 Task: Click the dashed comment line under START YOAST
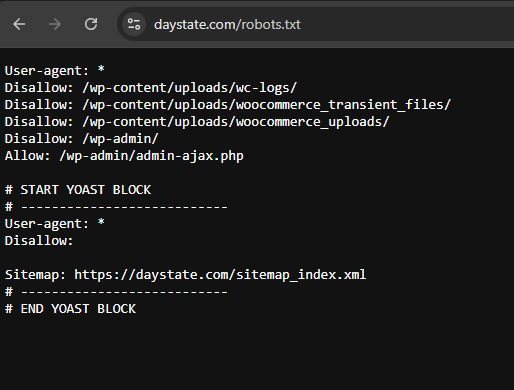116,207
